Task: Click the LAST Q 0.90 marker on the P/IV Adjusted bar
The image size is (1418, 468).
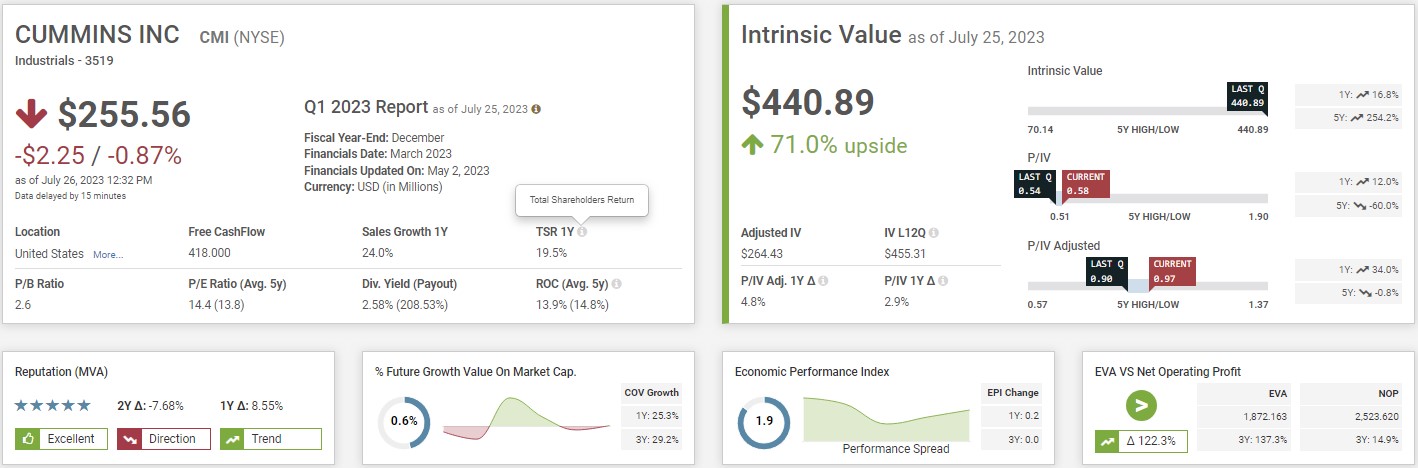Action: (1107, 271)
